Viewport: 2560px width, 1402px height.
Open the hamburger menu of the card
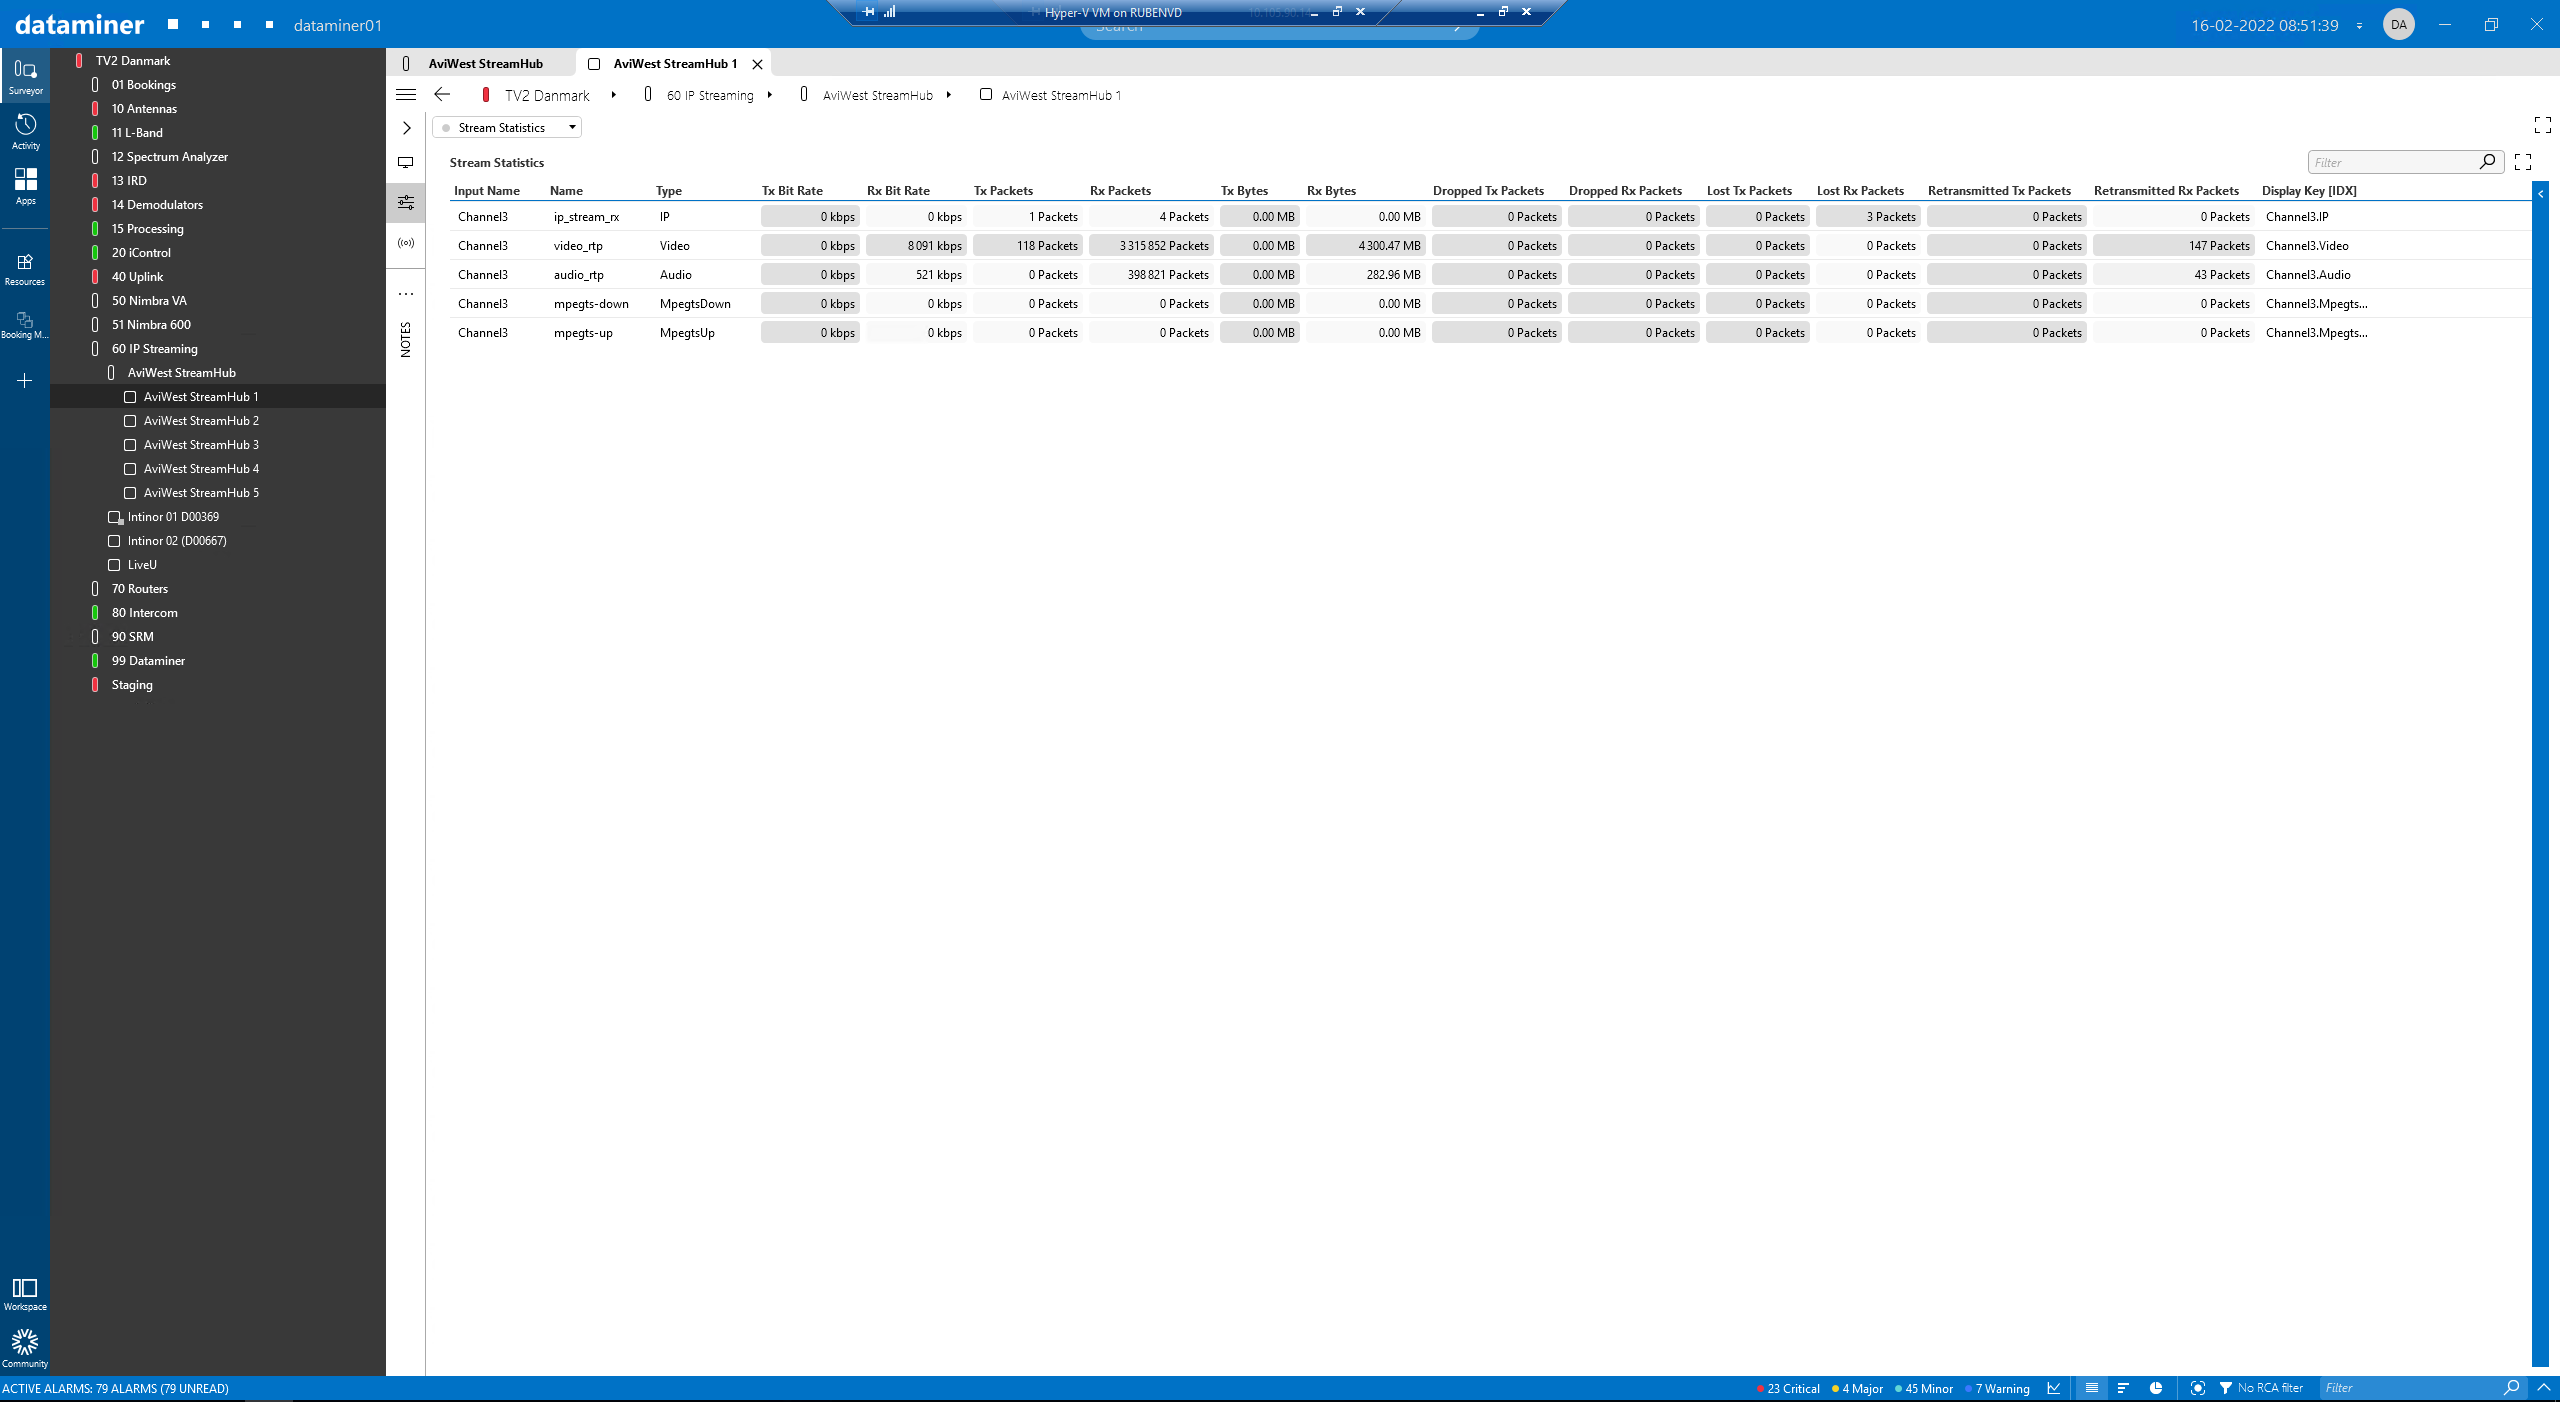(x=406, y=95)
